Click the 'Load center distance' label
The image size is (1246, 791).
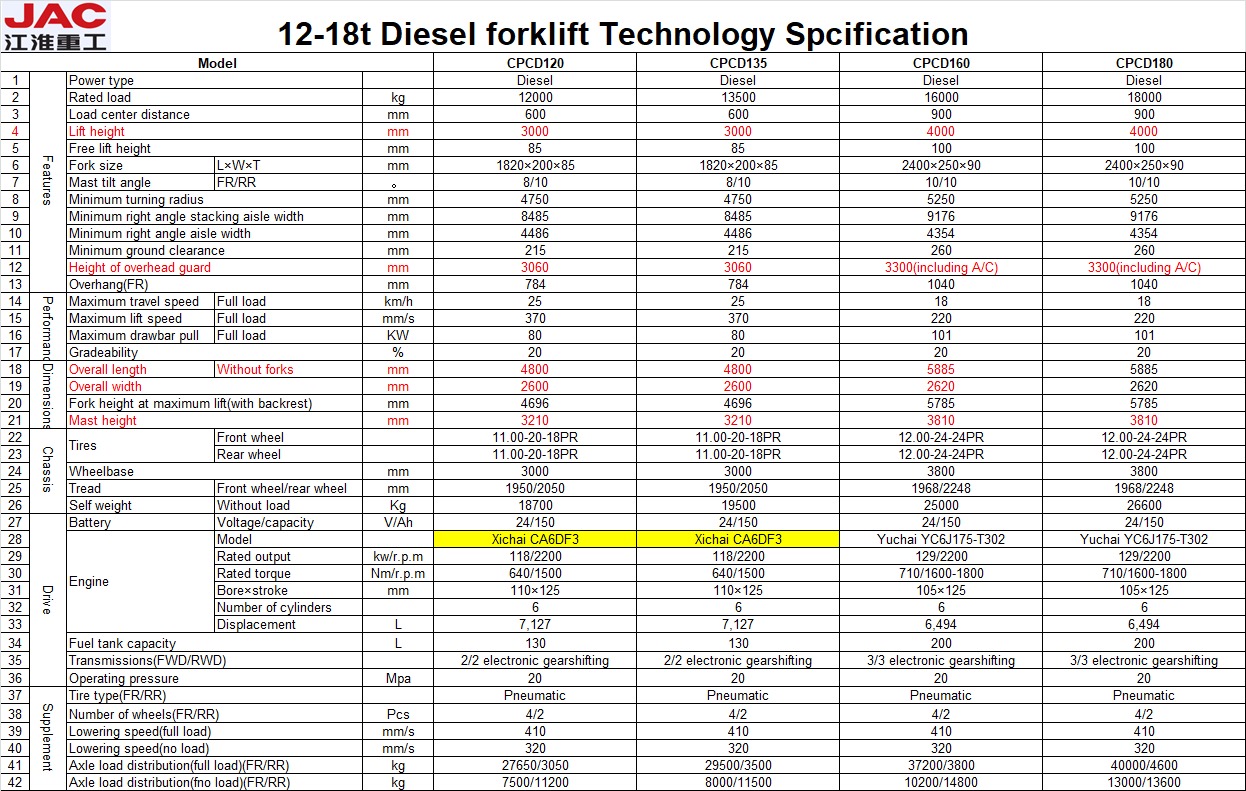pyautogui.click(x=129, y=115)
